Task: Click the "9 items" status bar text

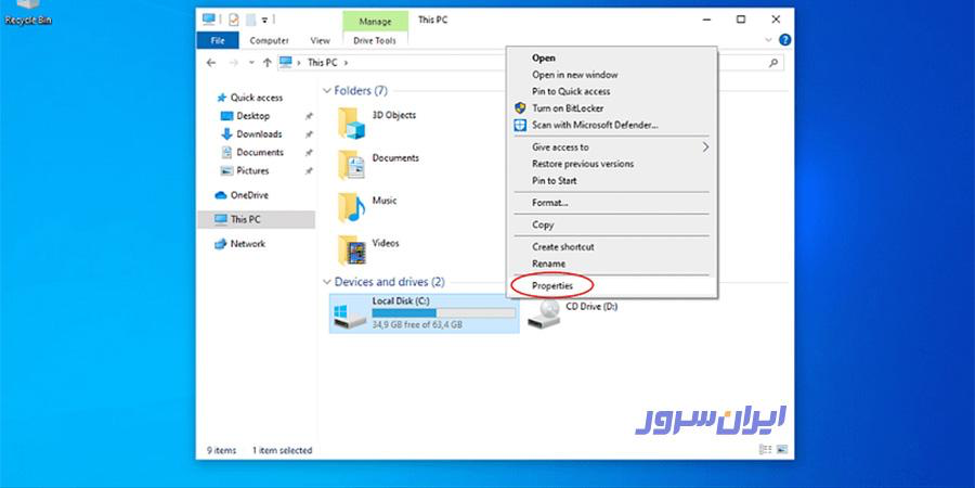Action: point(222,450)
